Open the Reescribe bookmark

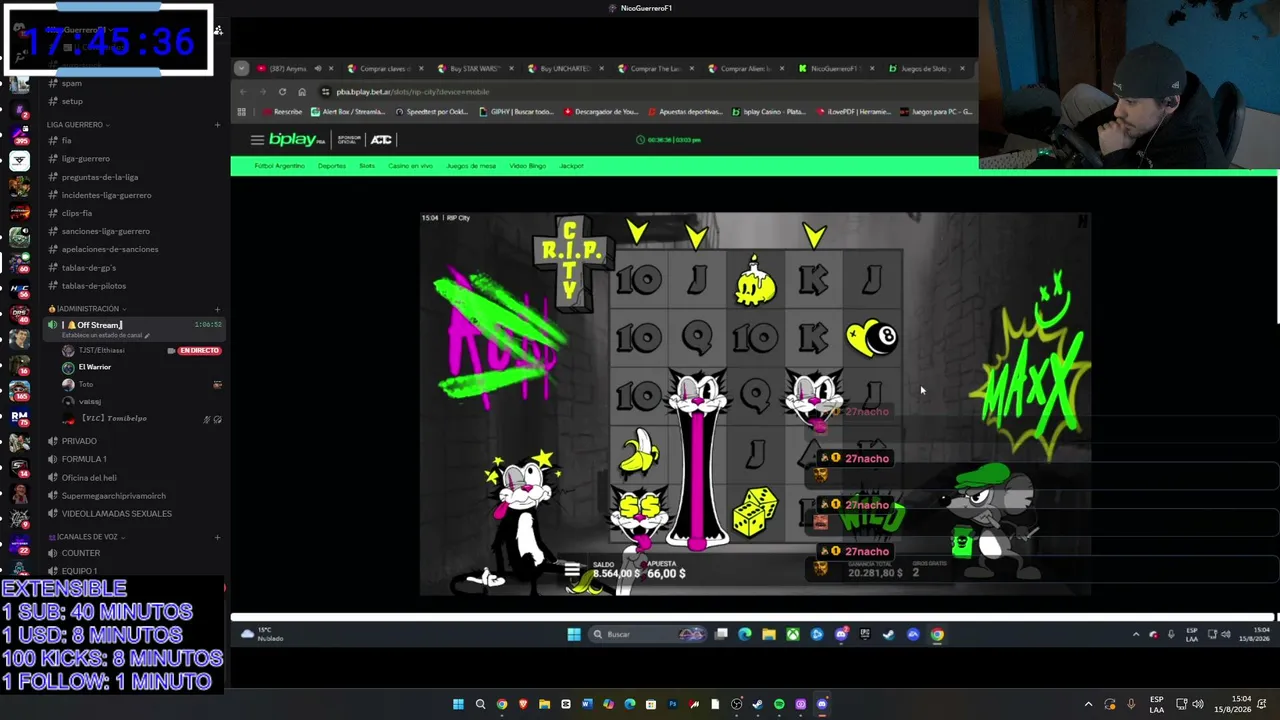pyautogui.click(x=282, y=112)
